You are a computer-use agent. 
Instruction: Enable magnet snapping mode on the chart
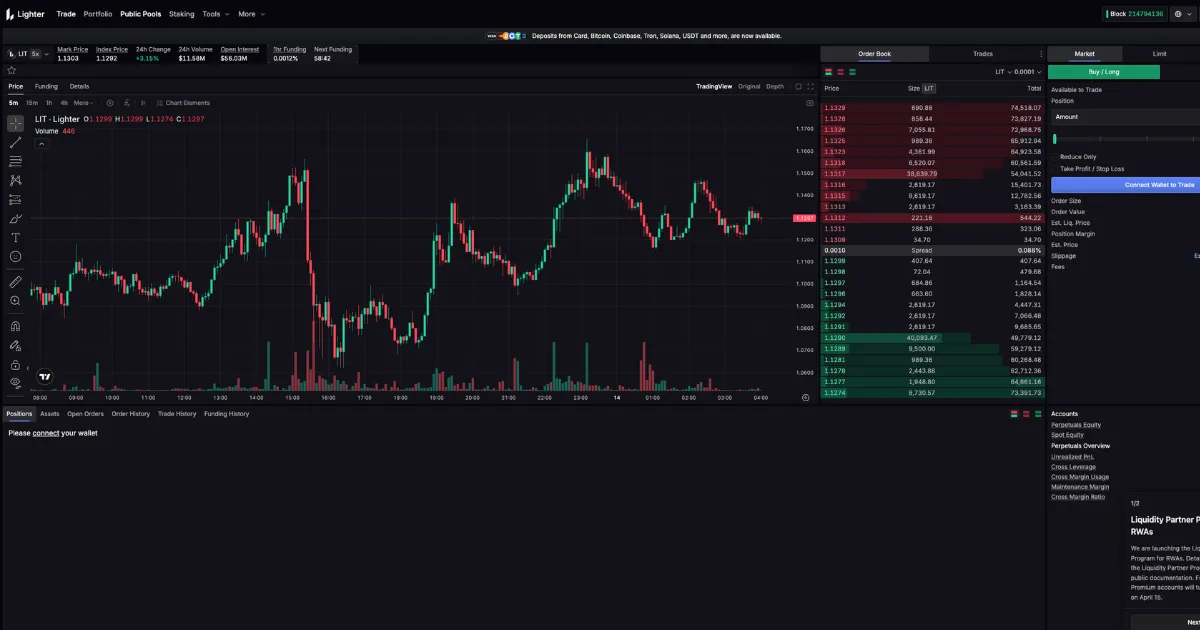tap(13, 325)
